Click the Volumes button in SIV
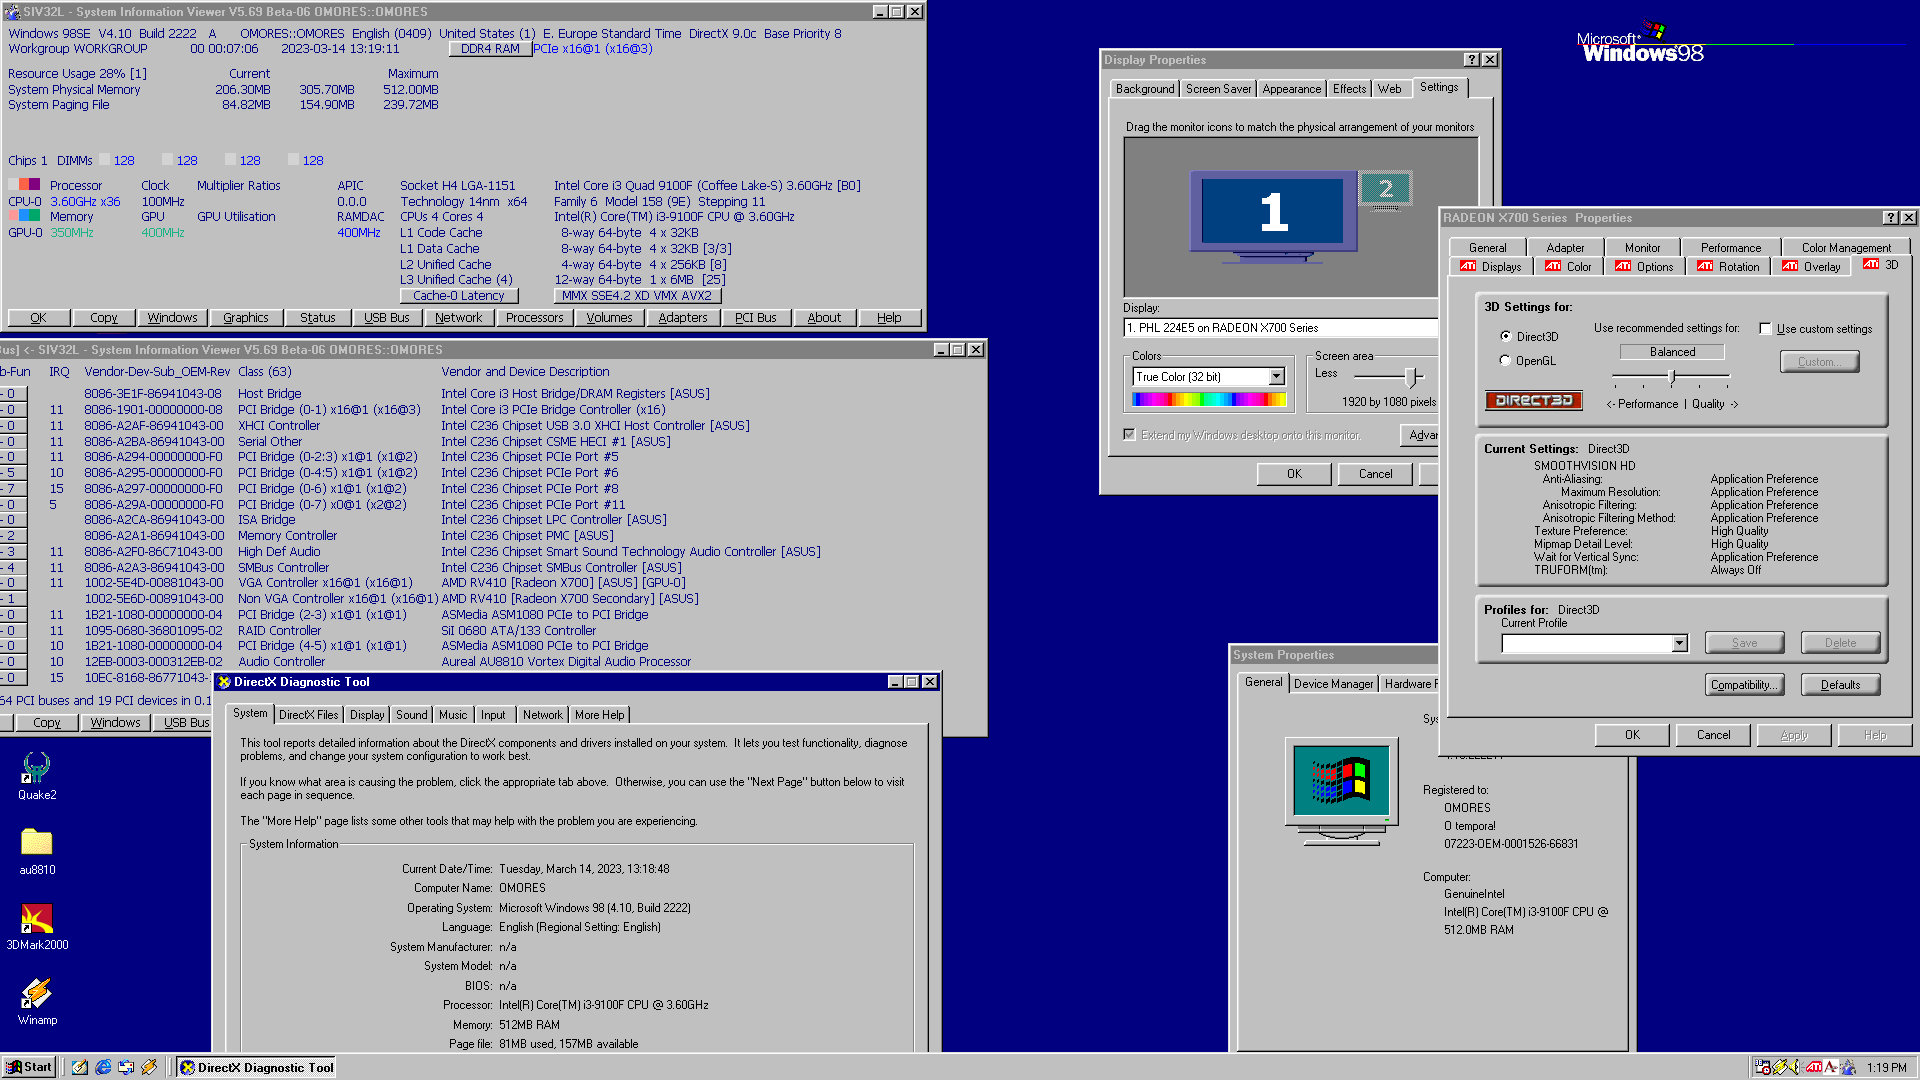 (x=609, y=318)
